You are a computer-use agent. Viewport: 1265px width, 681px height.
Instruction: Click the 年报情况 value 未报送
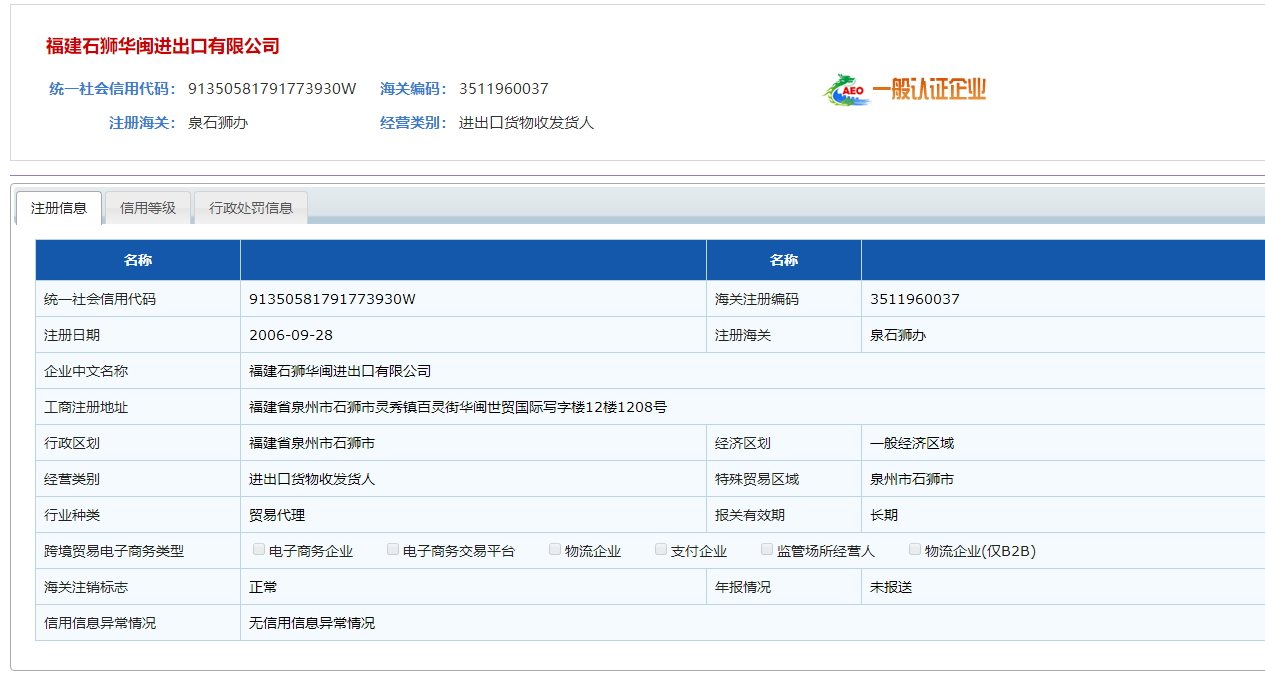tap(891, 587)
